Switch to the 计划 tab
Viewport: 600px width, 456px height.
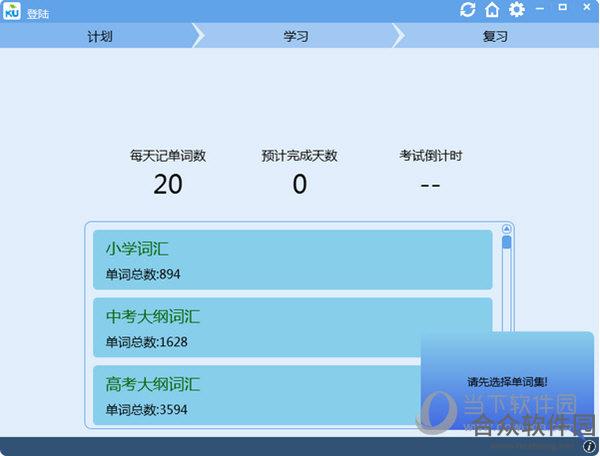(x=99, y=36)
